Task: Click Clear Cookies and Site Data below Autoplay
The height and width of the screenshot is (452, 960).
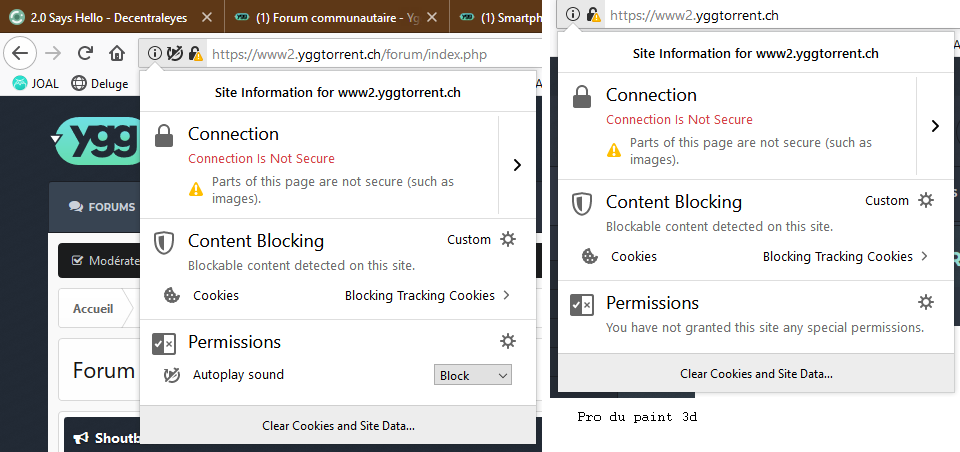Action: [338, 425]
